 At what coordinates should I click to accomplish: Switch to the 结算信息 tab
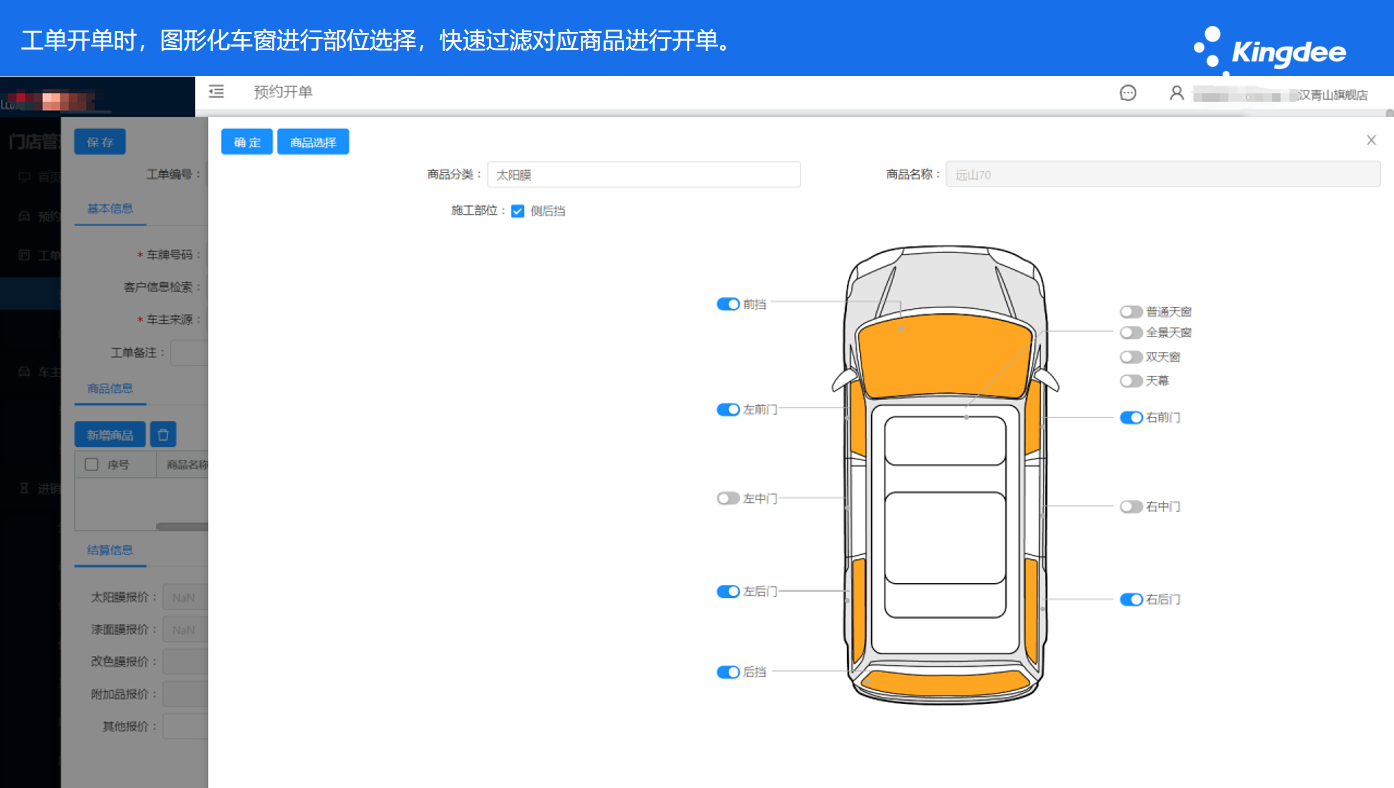pyautogui.click(x=110, y=550)
